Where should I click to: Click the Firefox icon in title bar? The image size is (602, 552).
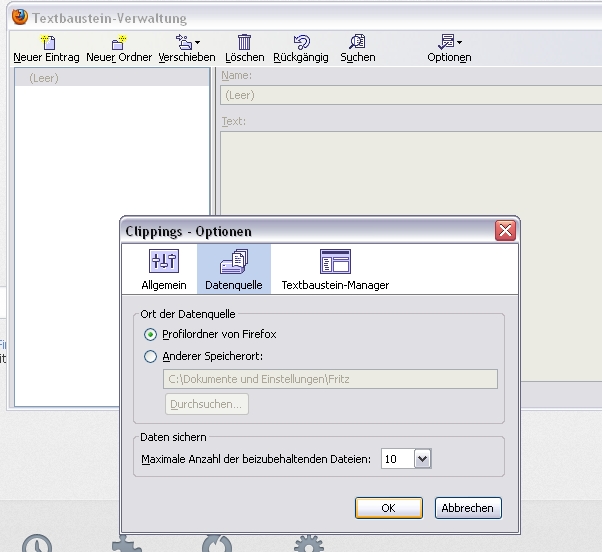click(19, 17)
